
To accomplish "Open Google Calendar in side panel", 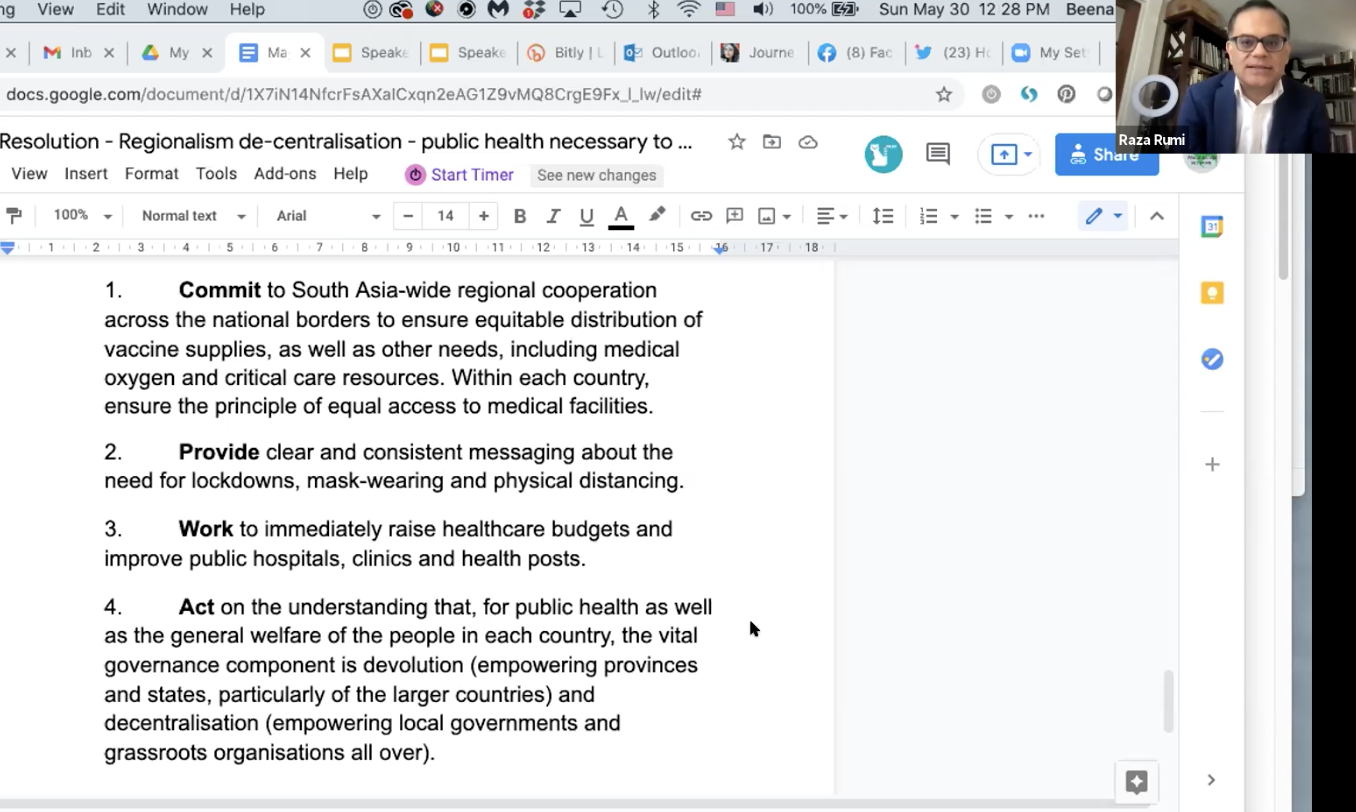I will click(1212, 227).
